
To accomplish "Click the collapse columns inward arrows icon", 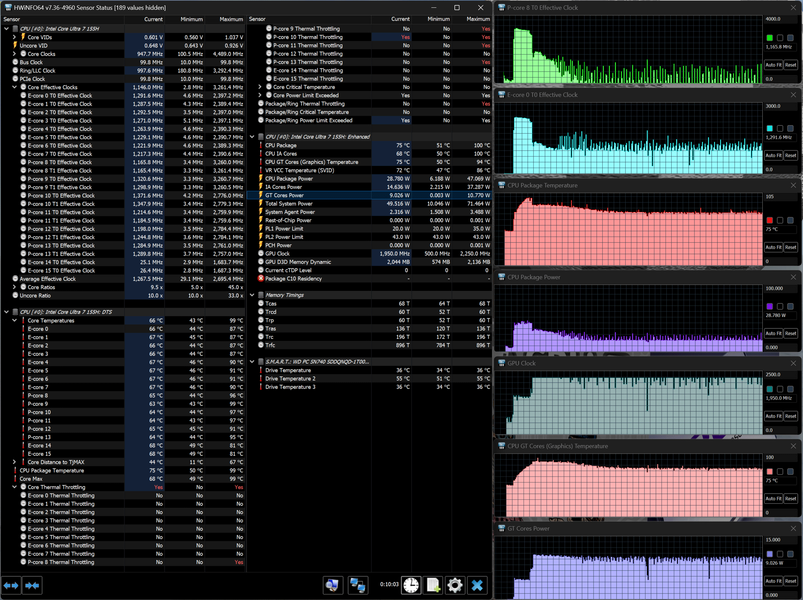I will click(32, 585).
